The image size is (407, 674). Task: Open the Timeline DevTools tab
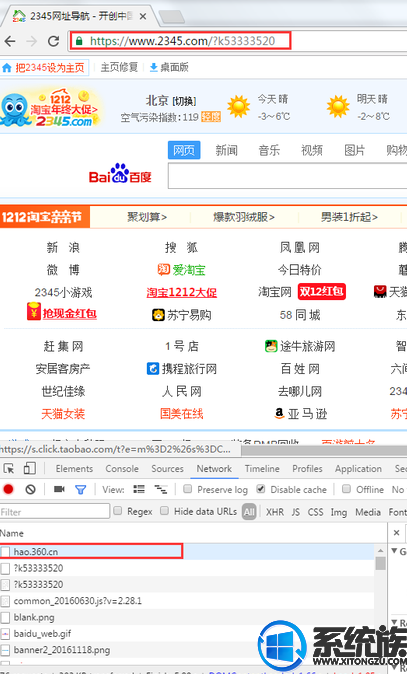(x=262, y=469)
